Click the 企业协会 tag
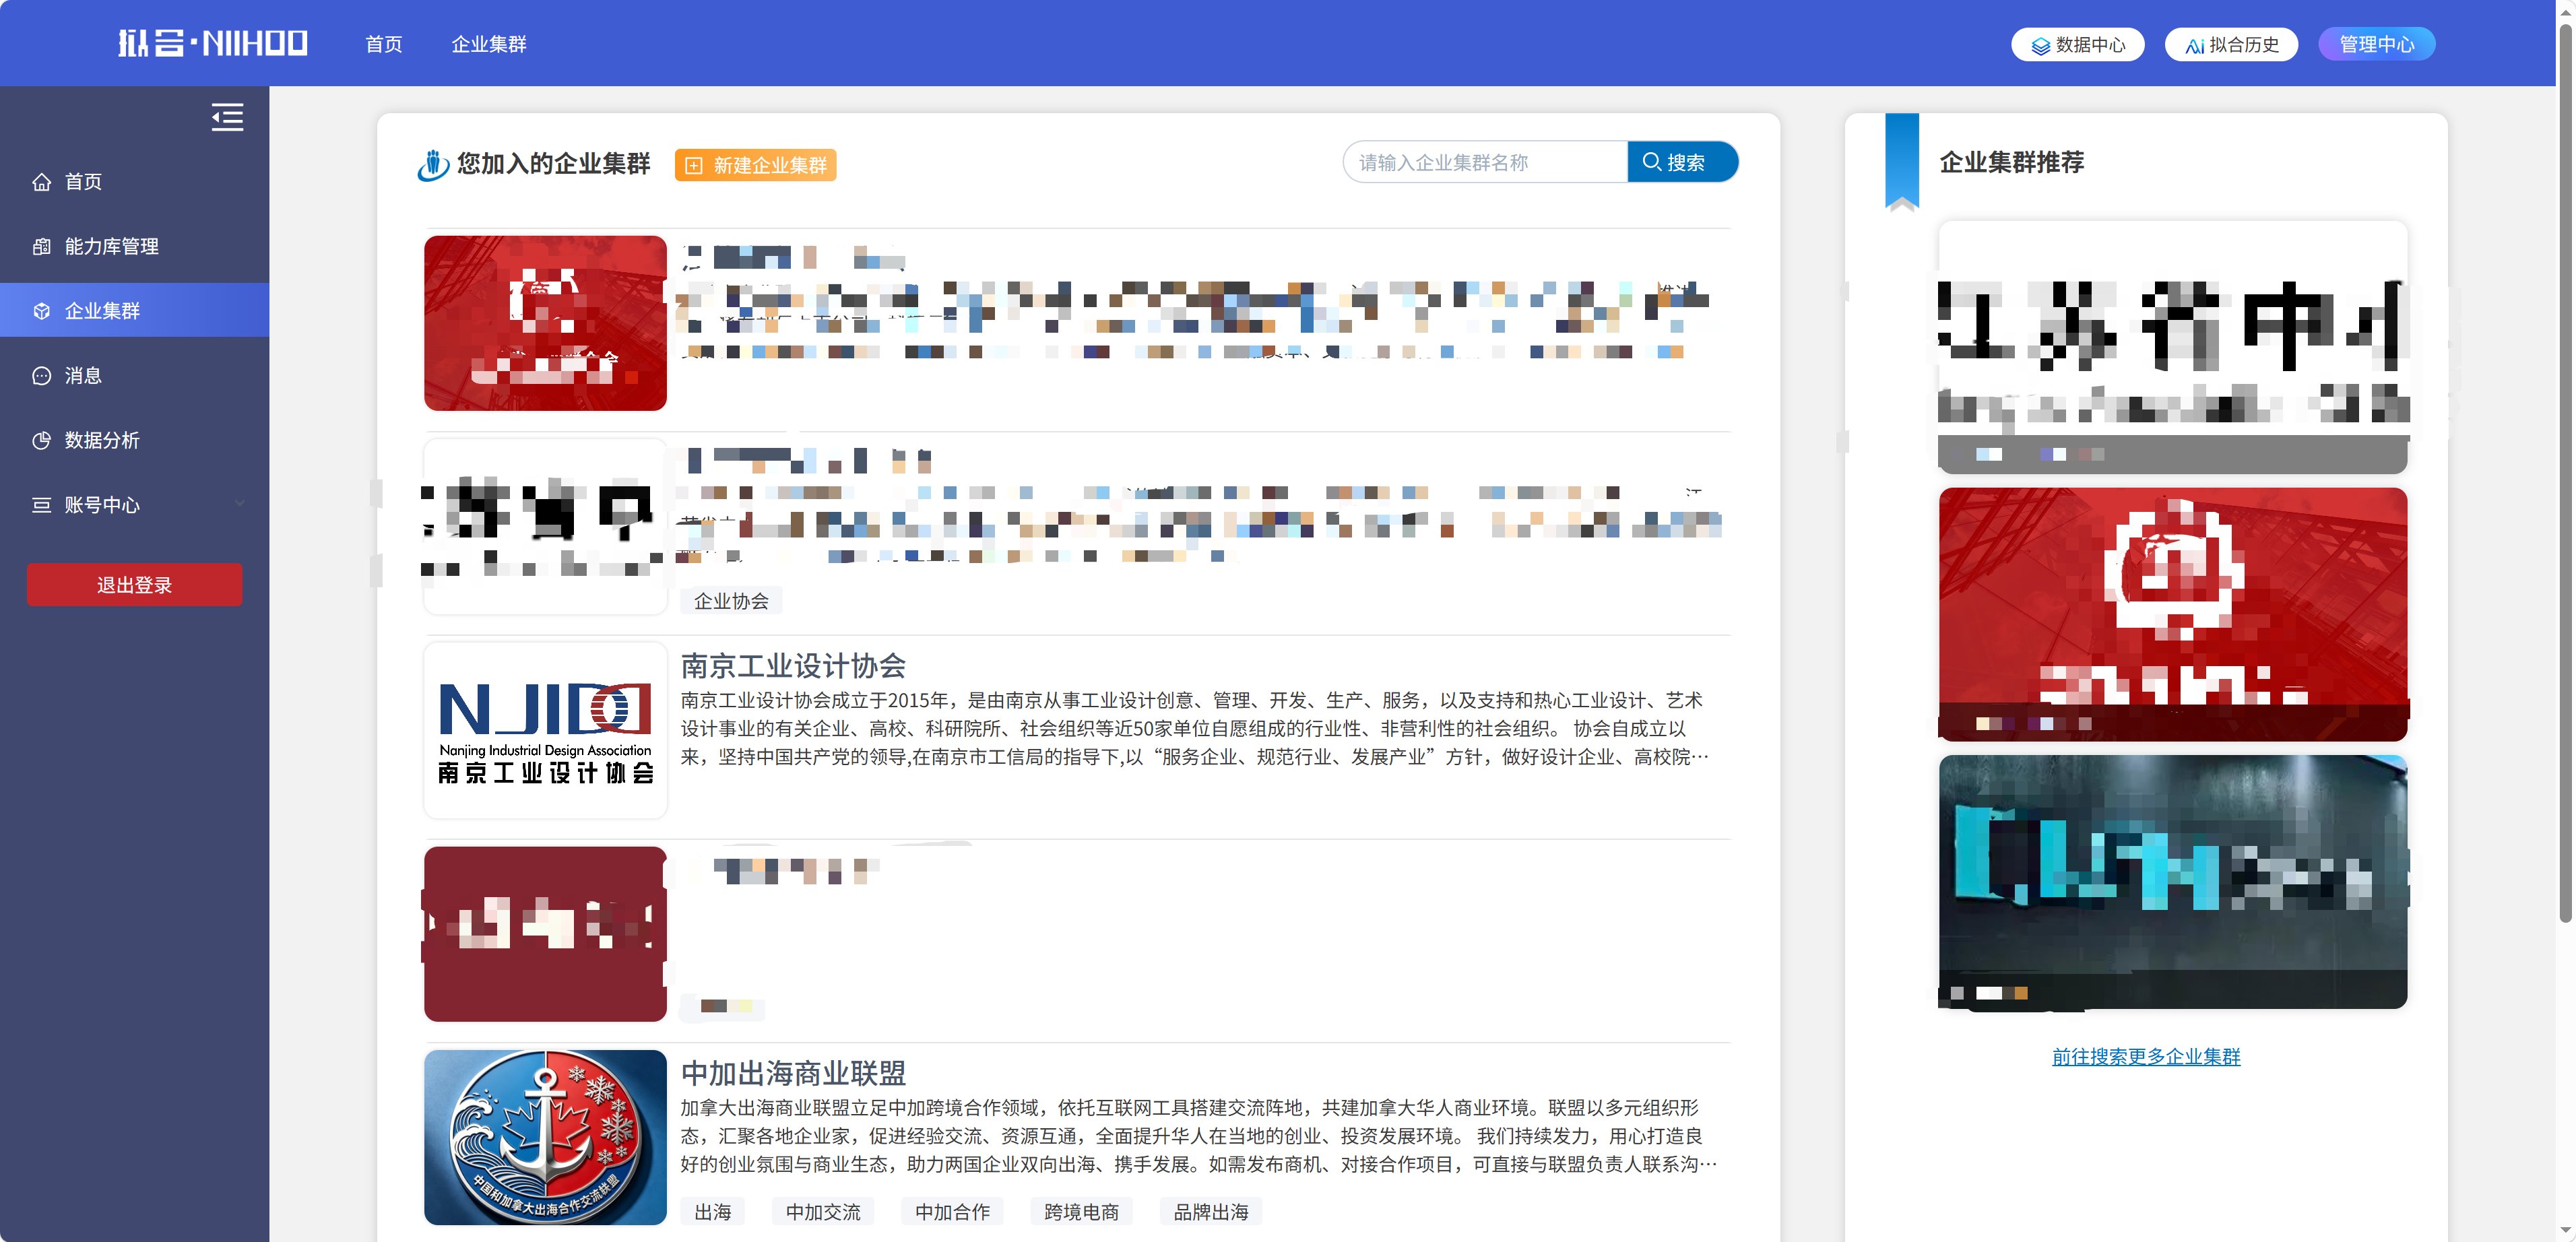The image size is (2576, 1242). coord(731,601)
